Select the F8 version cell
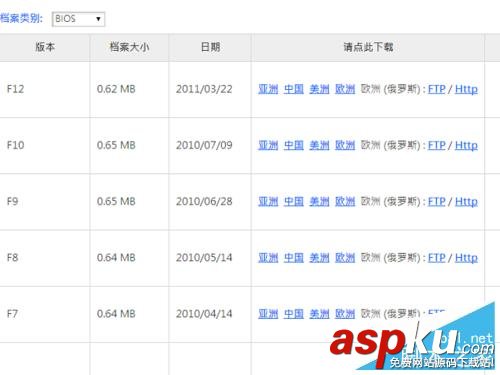This screenshot has width=500, height=375. pyautogui.click(x=45, y=258)
